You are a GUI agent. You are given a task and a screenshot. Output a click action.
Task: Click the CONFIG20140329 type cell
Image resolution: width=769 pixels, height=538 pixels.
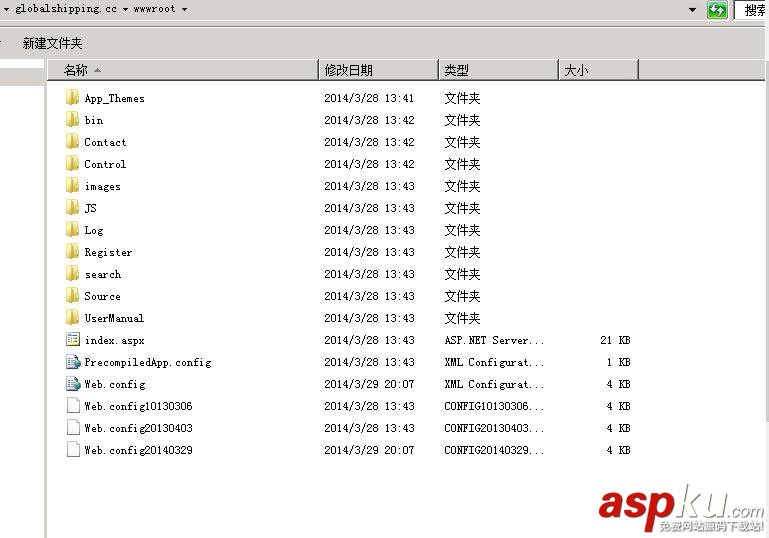[x=494, y=450]
